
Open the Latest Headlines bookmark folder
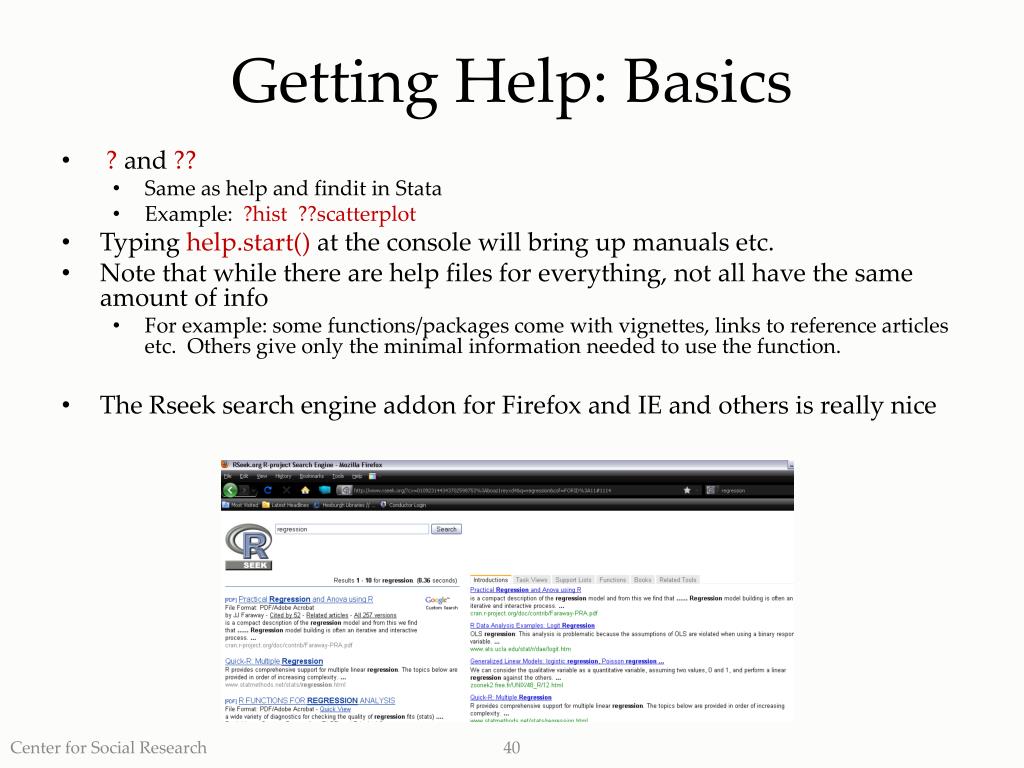[286, 505]
